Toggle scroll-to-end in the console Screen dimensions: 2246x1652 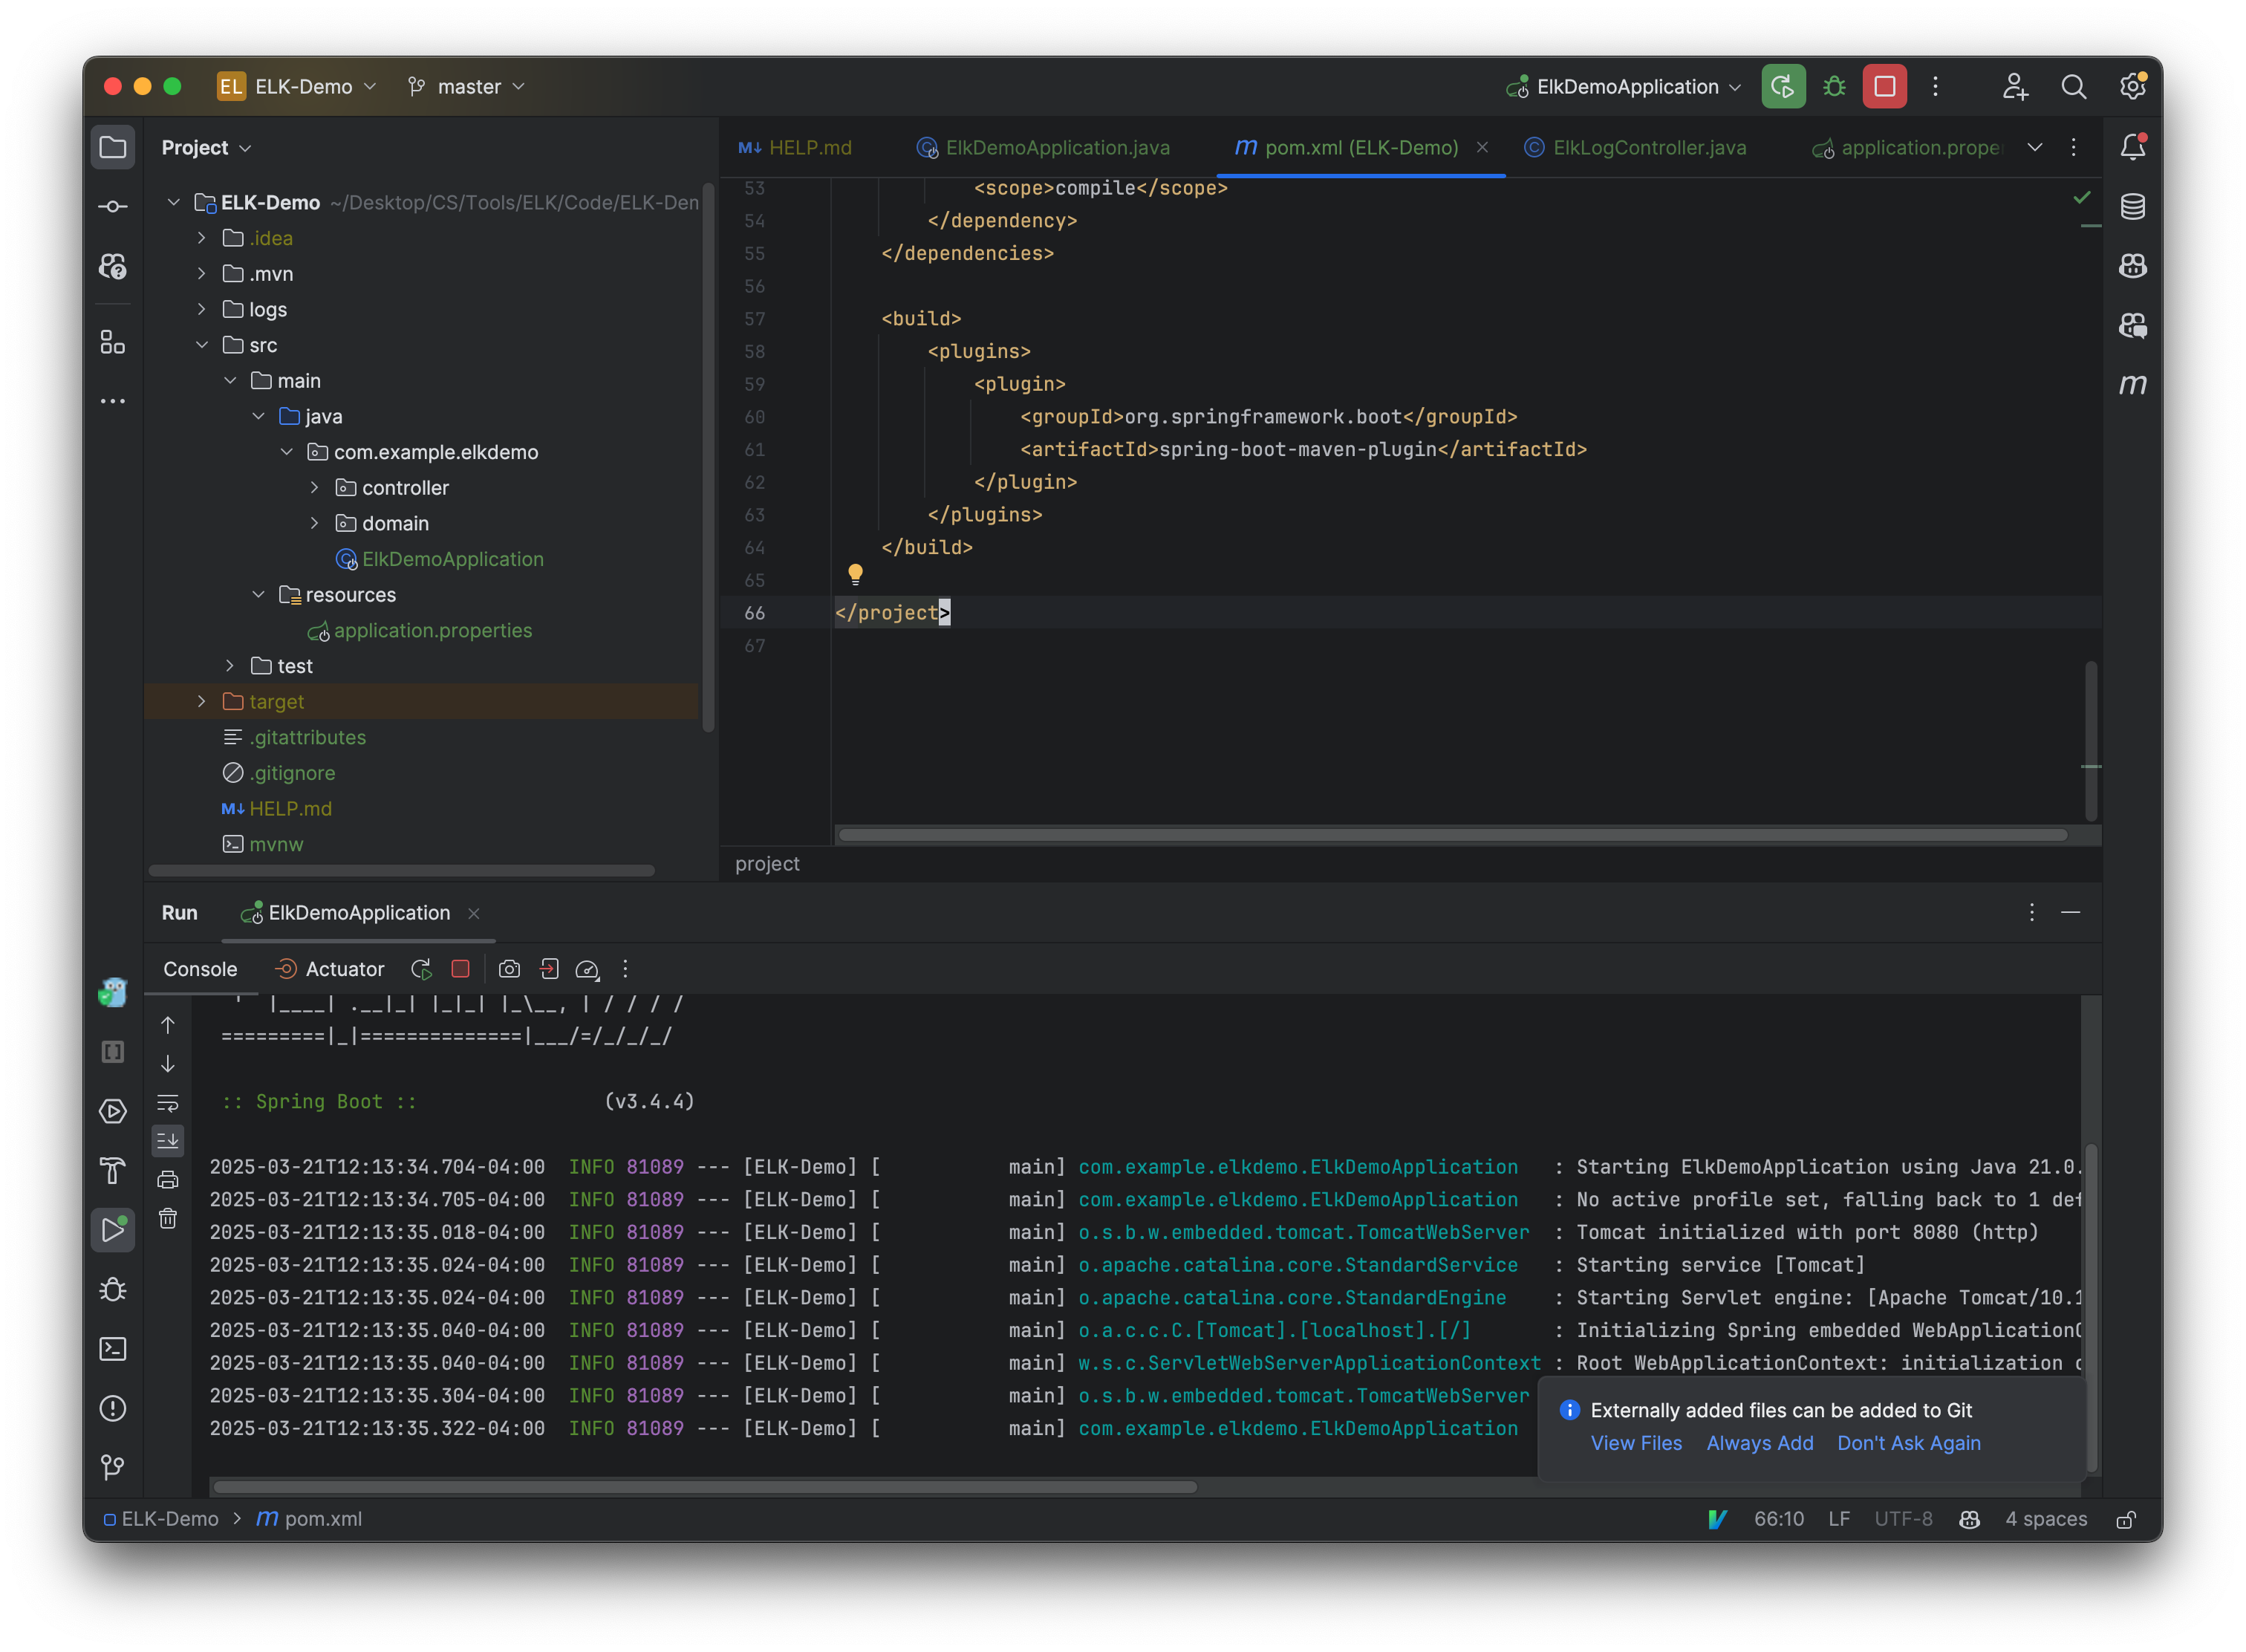pyautogui.click(x=168, y=1140)
